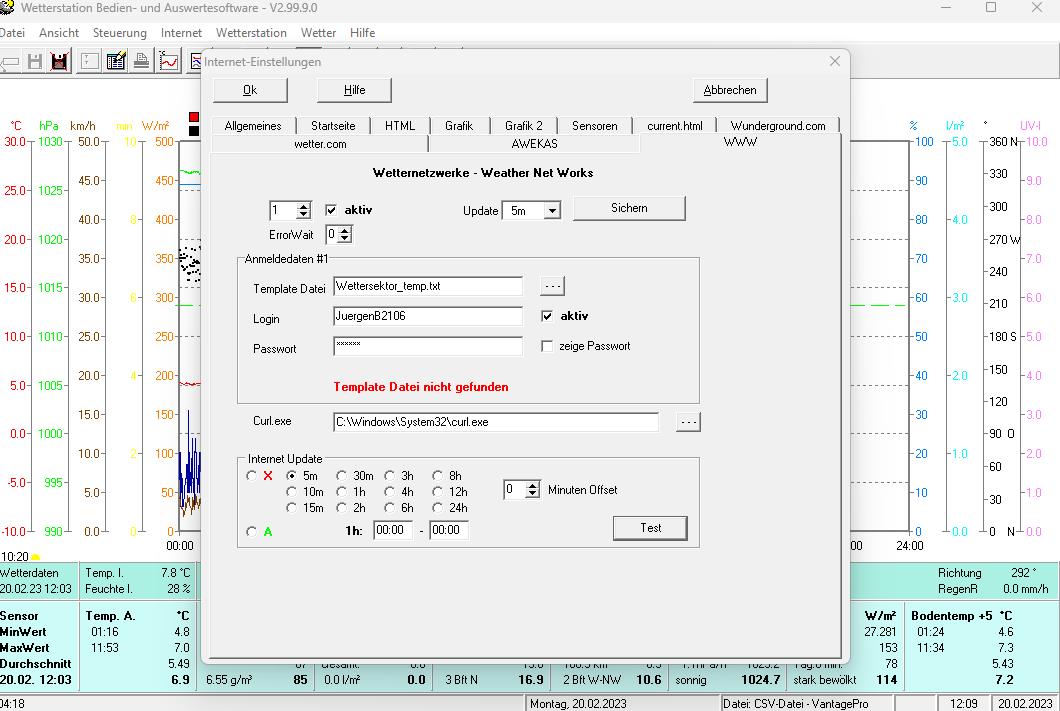Increase the ErrorWait spinner value

point(345,230)
